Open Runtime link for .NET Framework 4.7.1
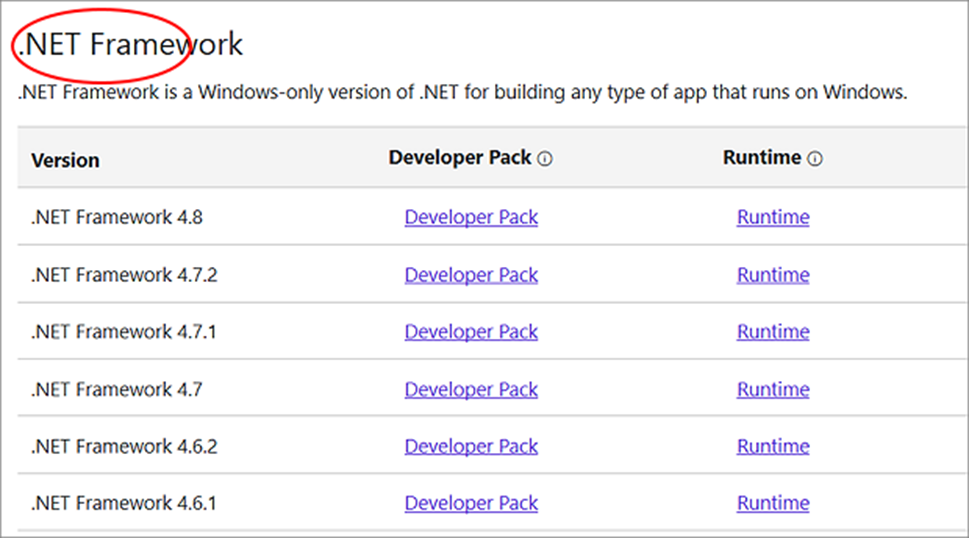 tap(773, 332)
